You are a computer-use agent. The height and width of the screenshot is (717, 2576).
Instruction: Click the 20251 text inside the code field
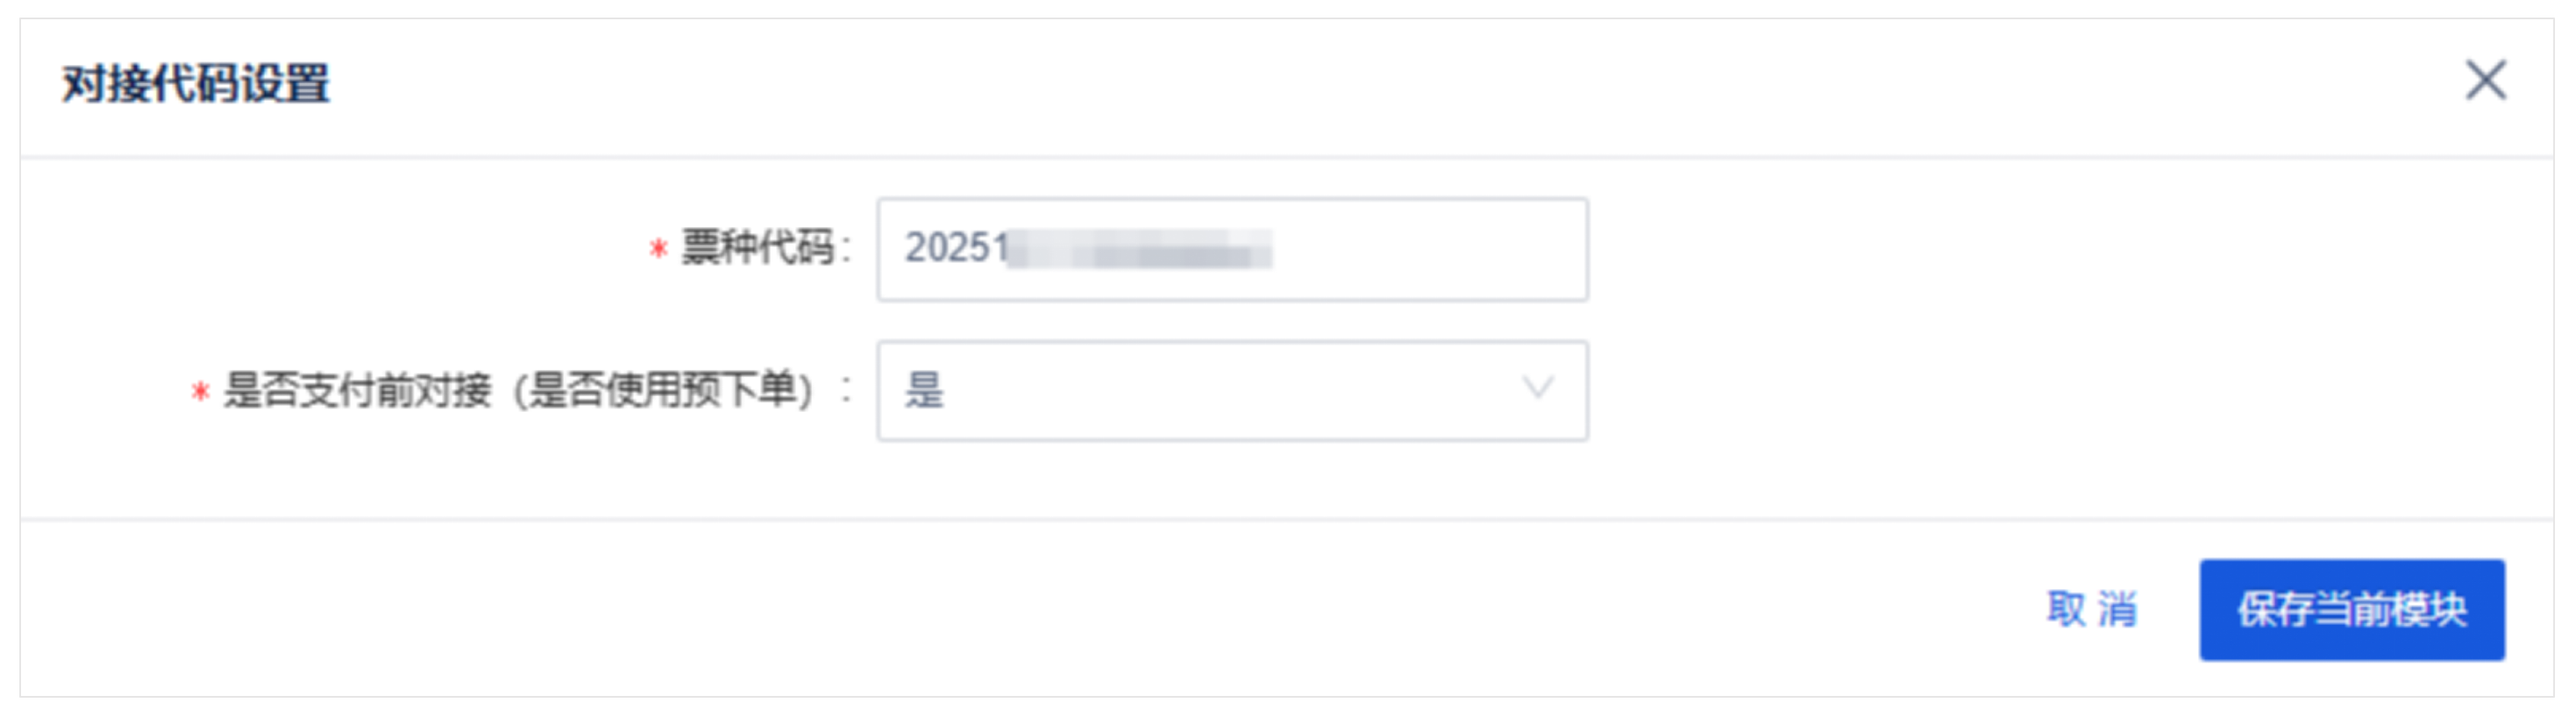(x=957, y=248)
